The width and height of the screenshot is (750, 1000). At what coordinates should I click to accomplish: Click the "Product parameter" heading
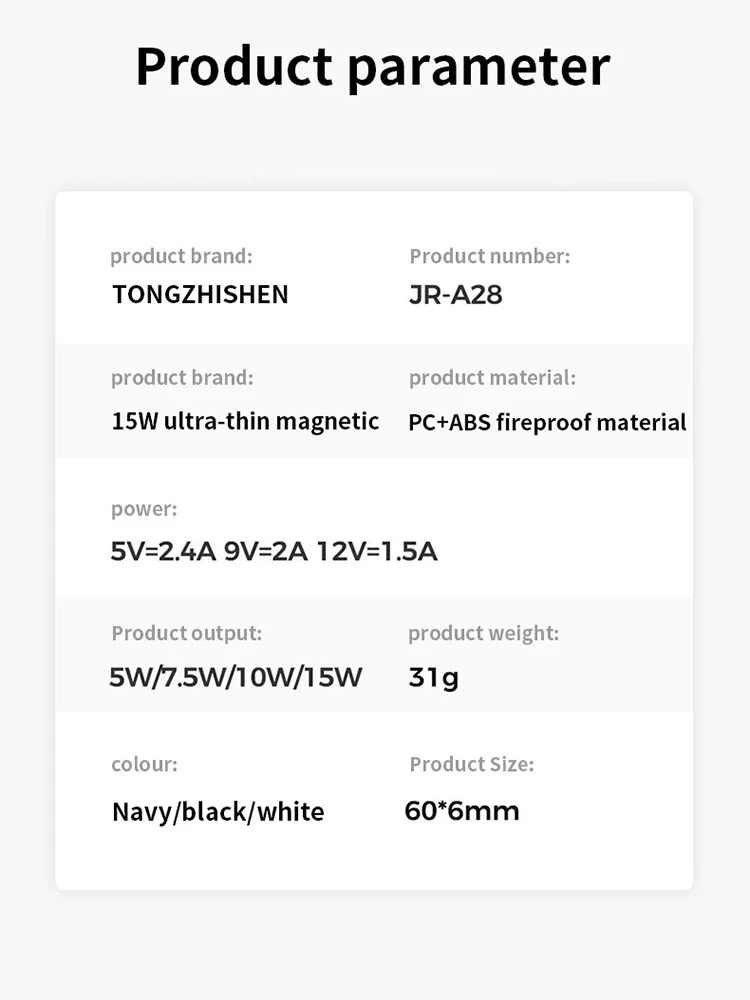372,66
